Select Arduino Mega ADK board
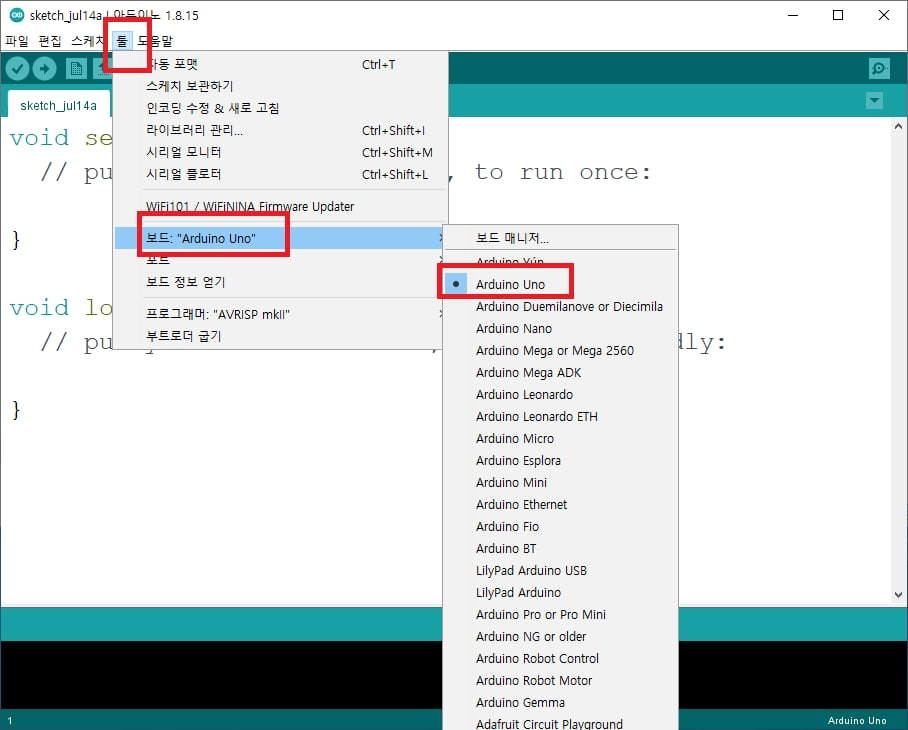This screenshot has width=908, height=730. (561, 372)
